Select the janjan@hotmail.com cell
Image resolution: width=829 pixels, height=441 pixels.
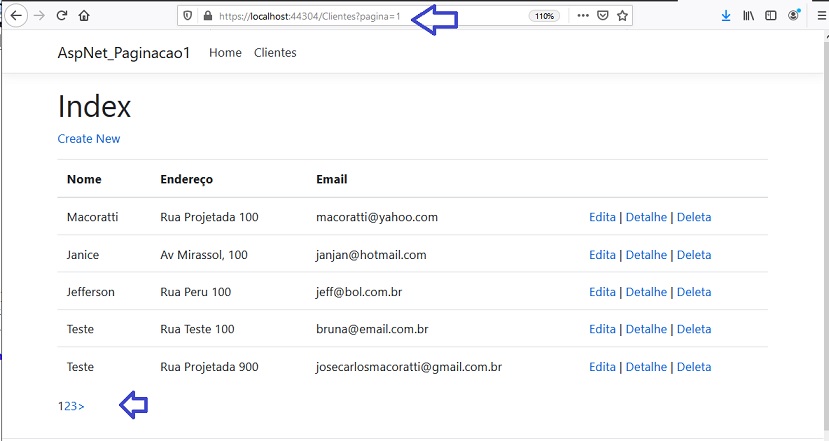tap(371, 255)
